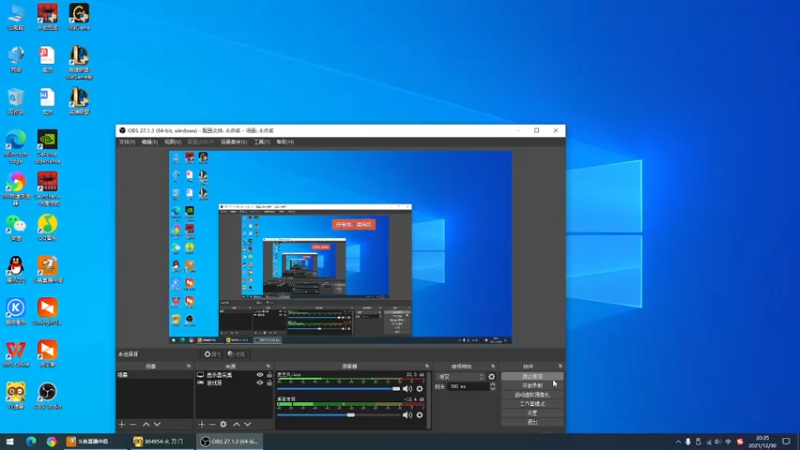Click Stop Streaming button in Controls
Screen dimensions: 800x450
point(532,377)
